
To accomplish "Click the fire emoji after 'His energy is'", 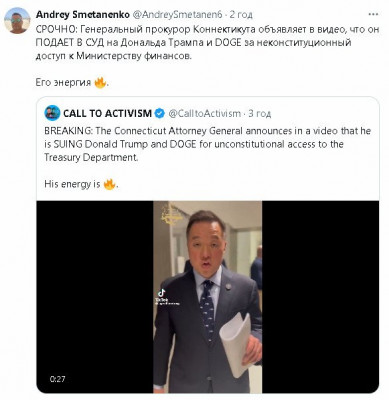I will pos(109,184).
